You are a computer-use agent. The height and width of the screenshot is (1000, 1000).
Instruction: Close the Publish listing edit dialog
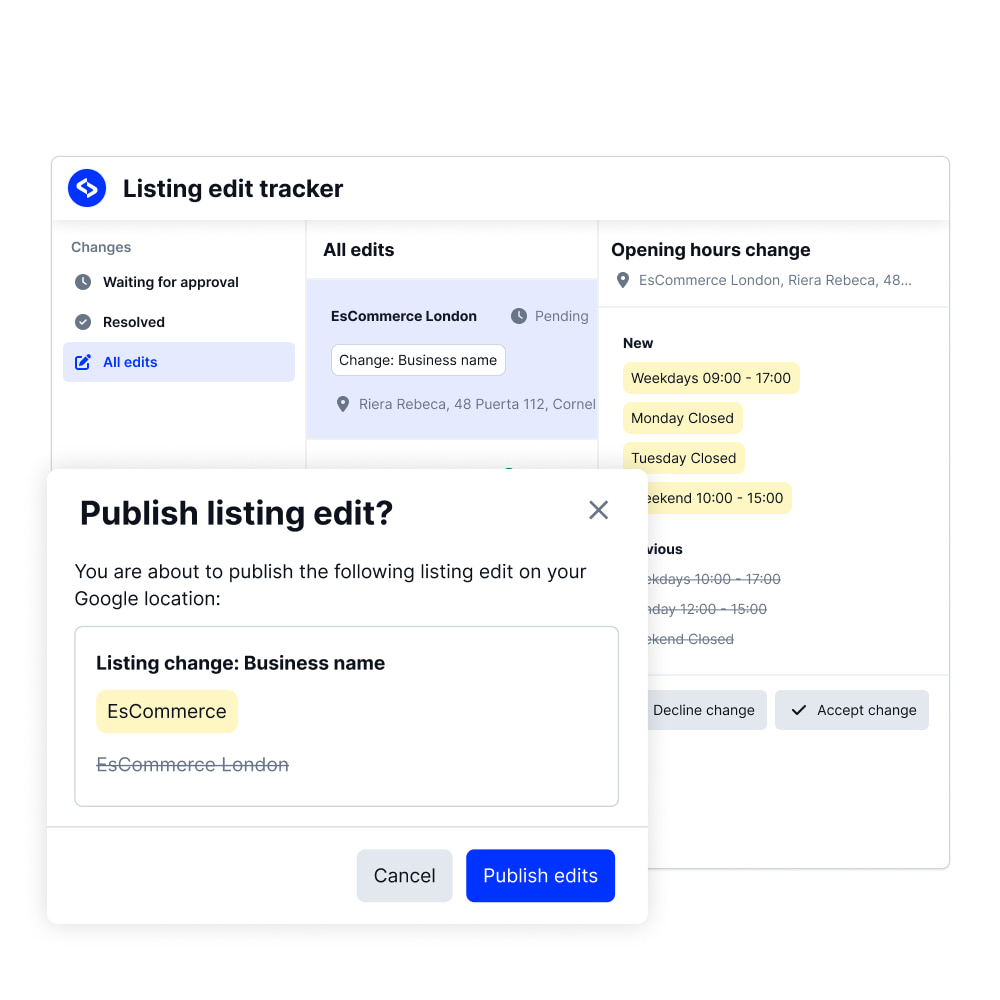598,510
